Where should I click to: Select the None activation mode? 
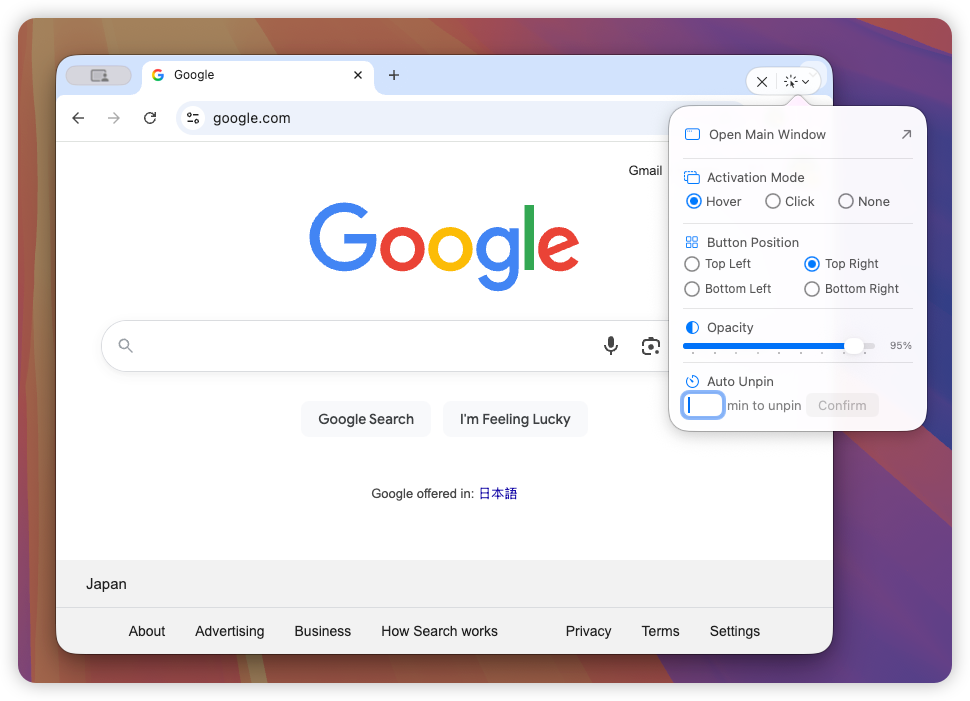pyautogui.click(x=864, y=202)
